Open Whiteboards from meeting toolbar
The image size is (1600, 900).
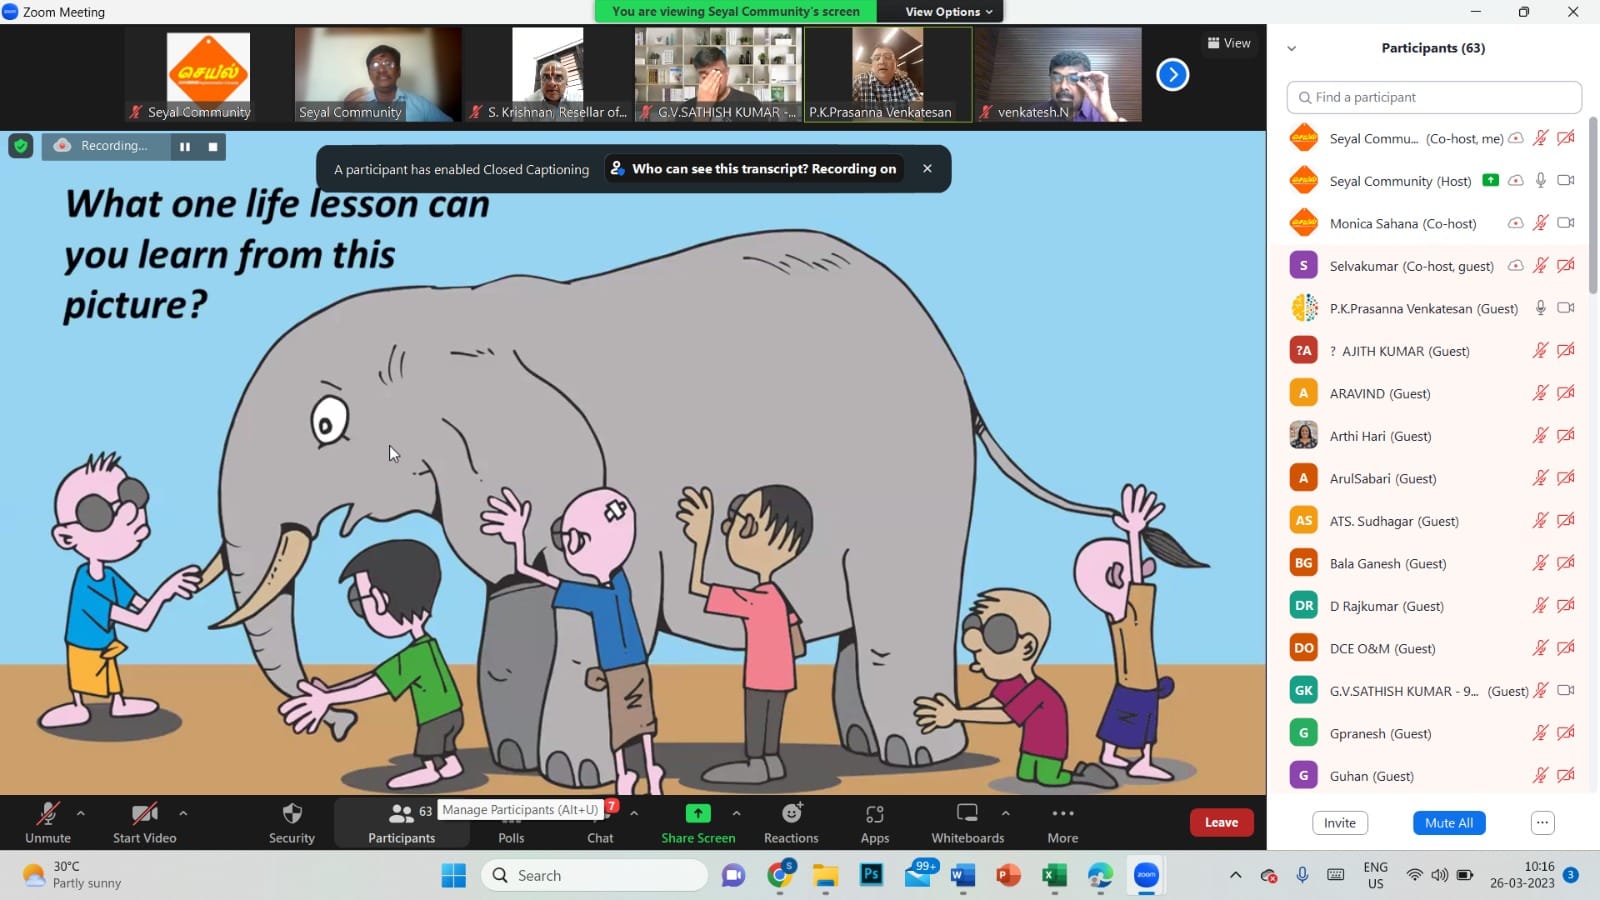(x=967, y=814)
